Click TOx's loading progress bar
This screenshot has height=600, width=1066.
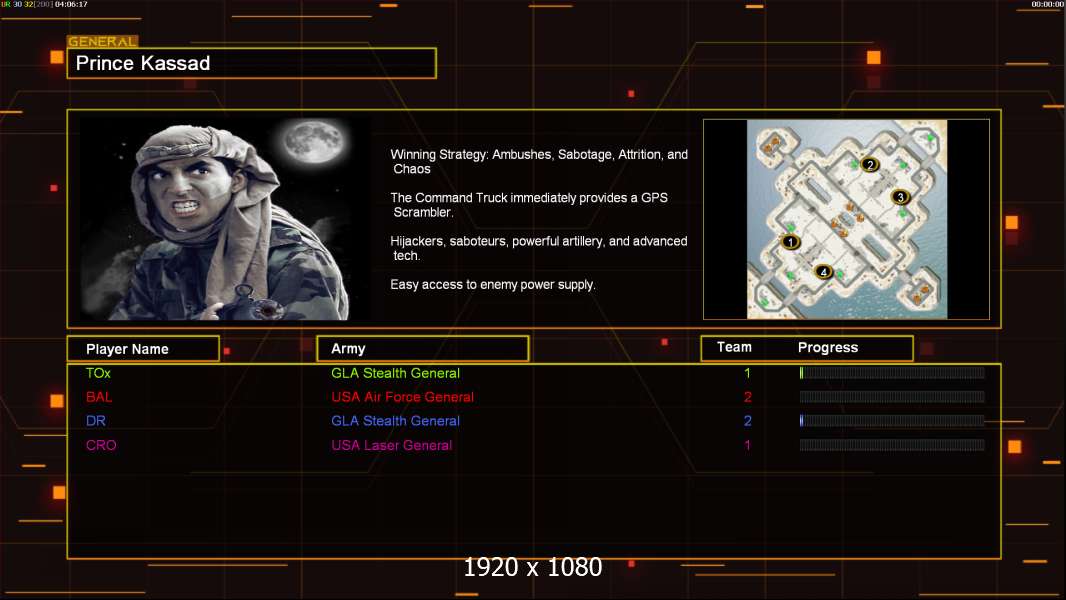(x=892, y=372)
